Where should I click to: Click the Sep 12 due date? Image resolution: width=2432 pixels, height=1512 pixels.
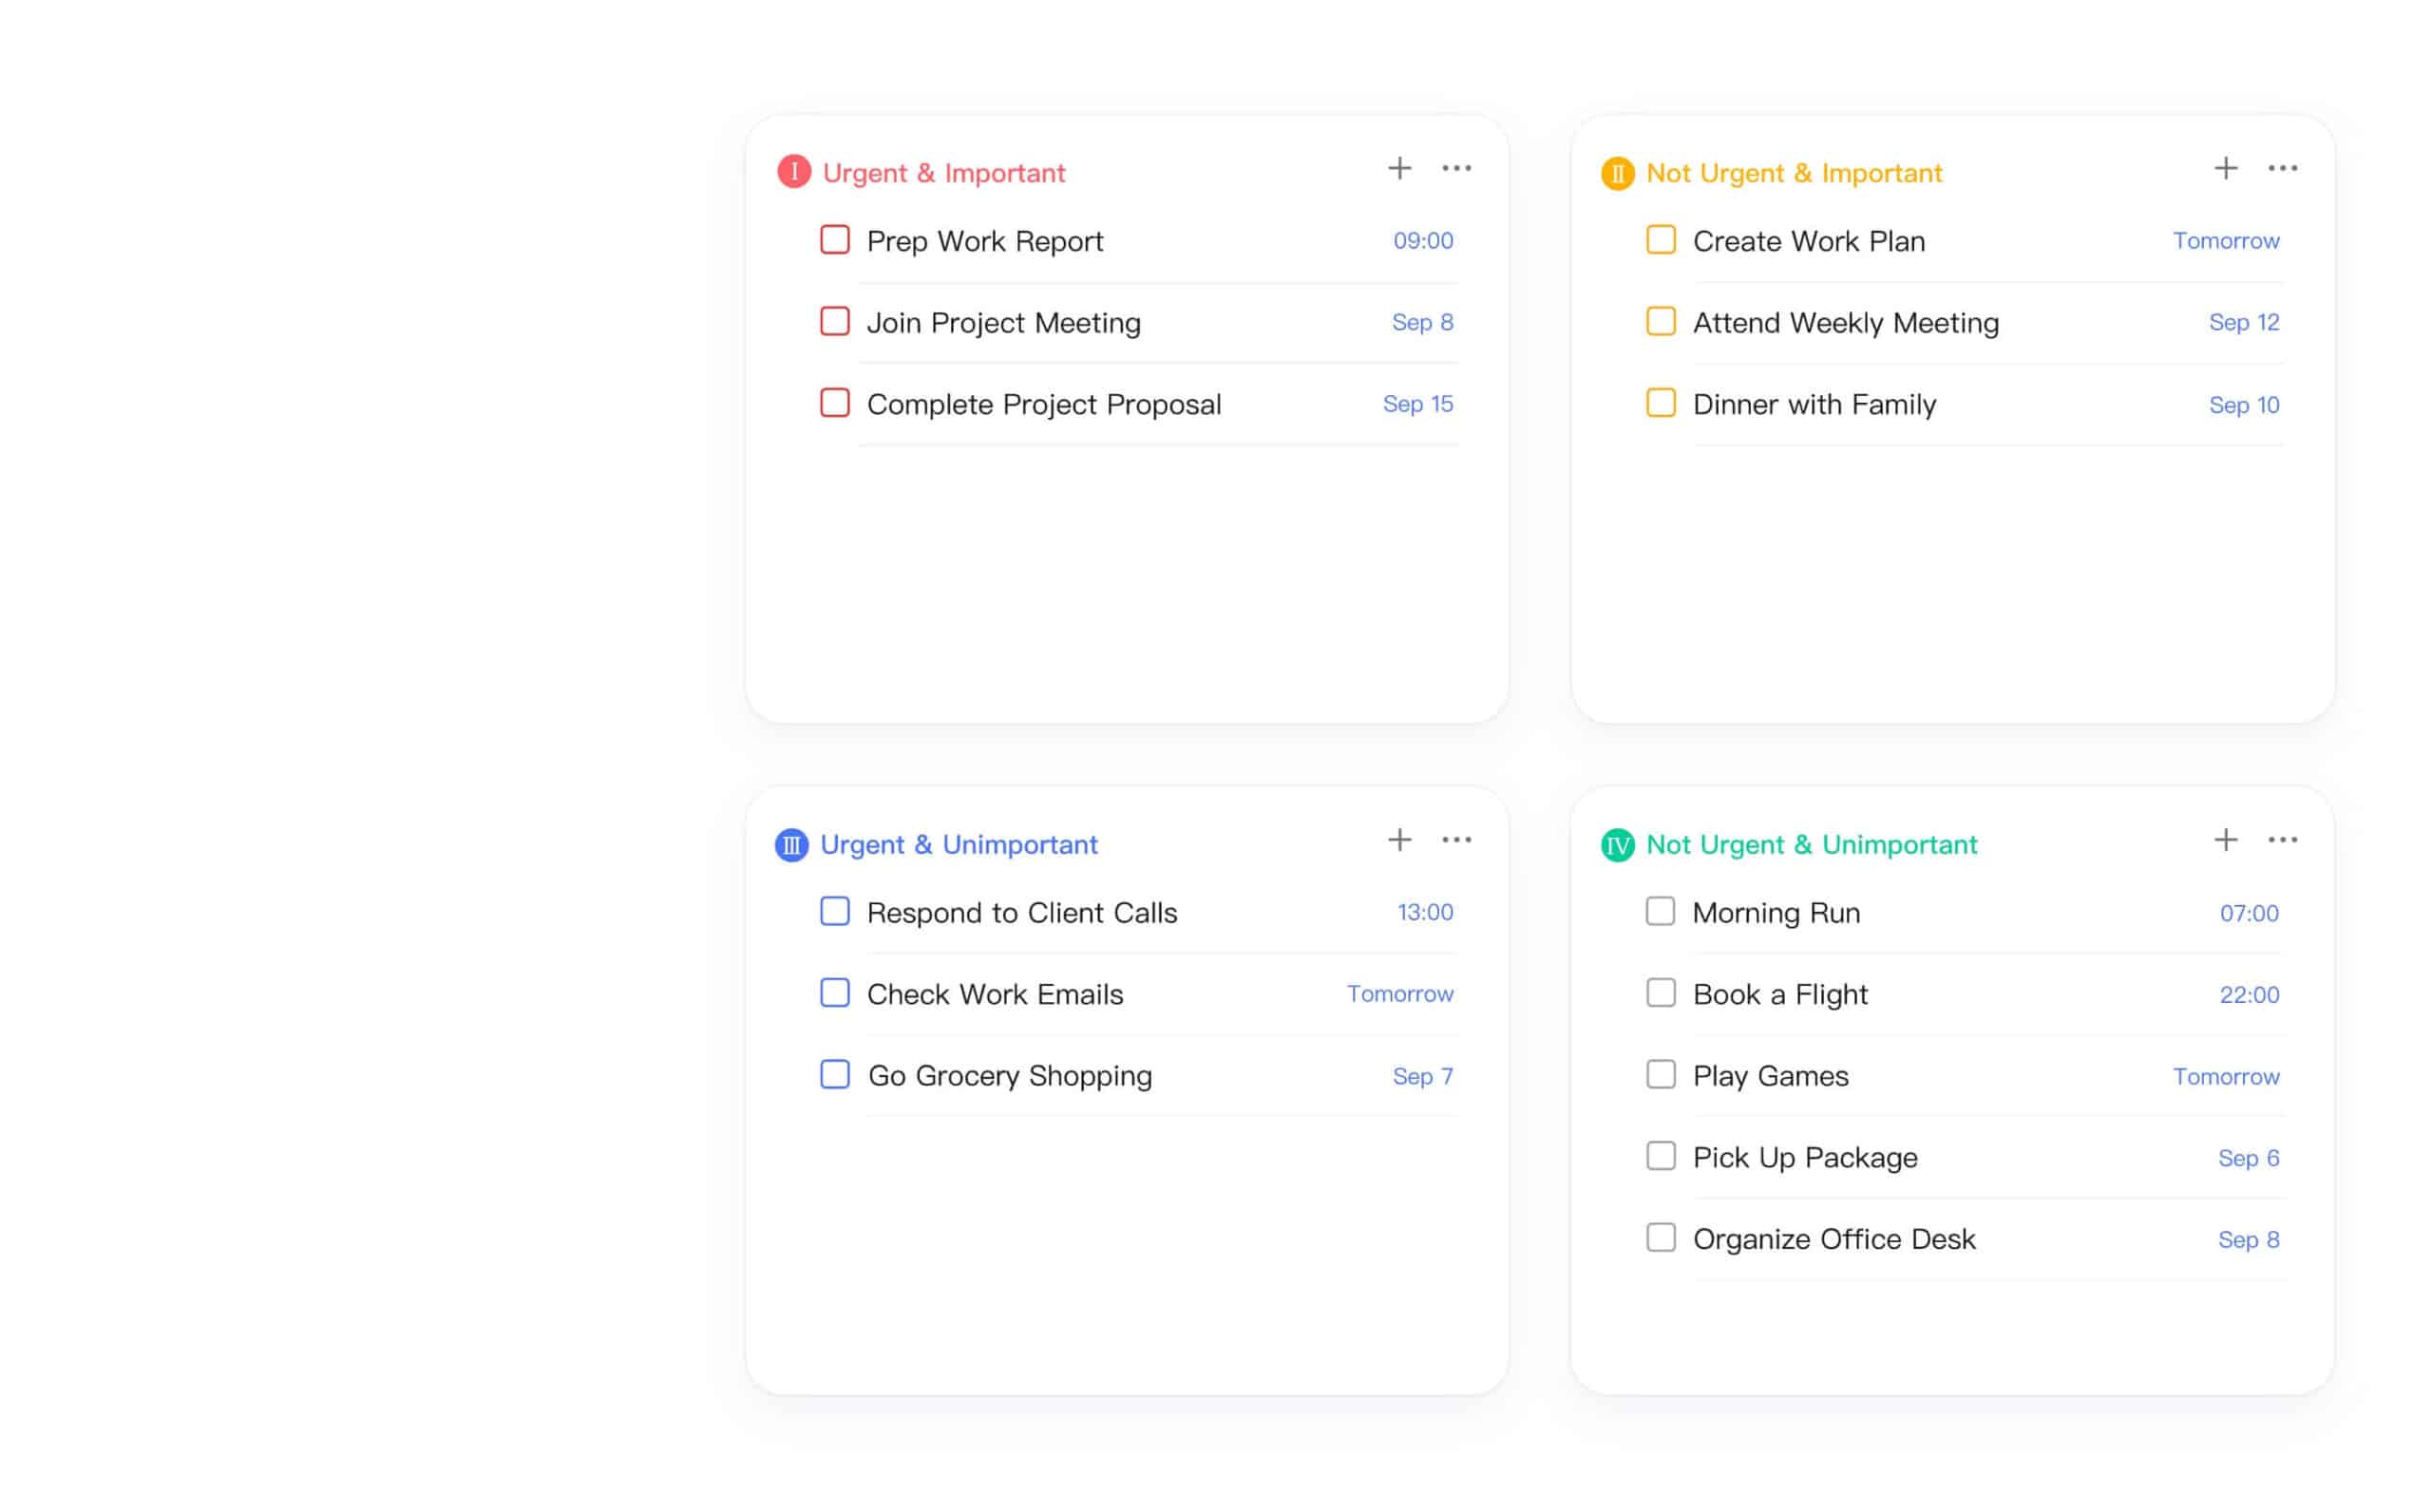click(2244, 322)
